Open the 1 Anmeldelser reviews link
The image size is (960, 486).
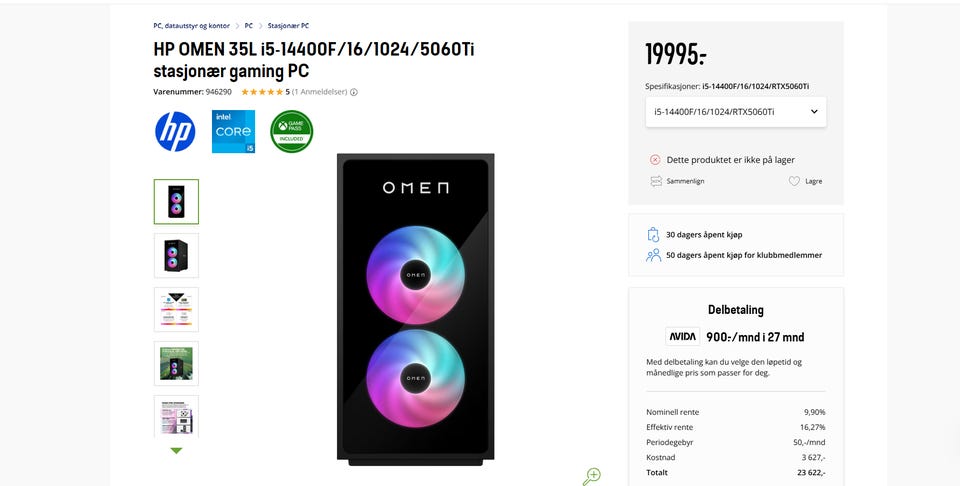click(x=319, y=92)
